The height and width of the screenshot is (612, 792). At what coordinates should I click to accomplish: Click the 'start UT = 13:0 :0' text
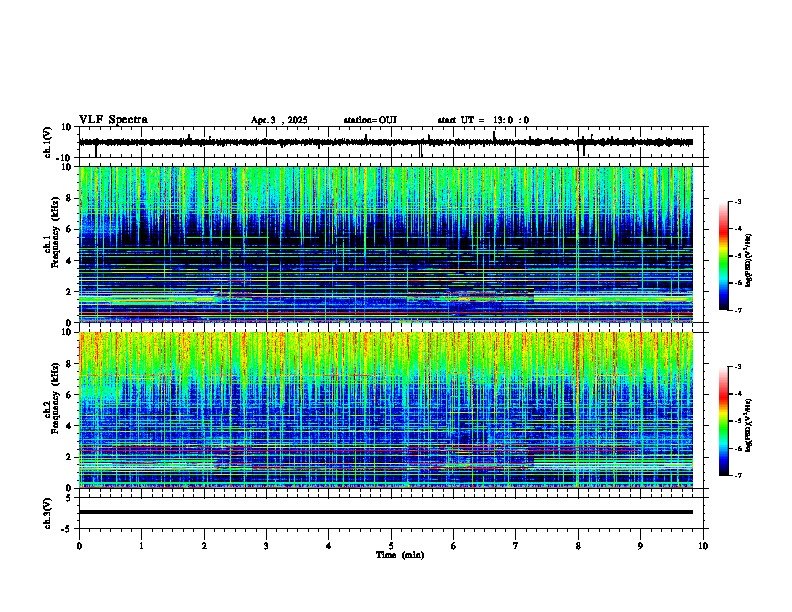(483, 120)
